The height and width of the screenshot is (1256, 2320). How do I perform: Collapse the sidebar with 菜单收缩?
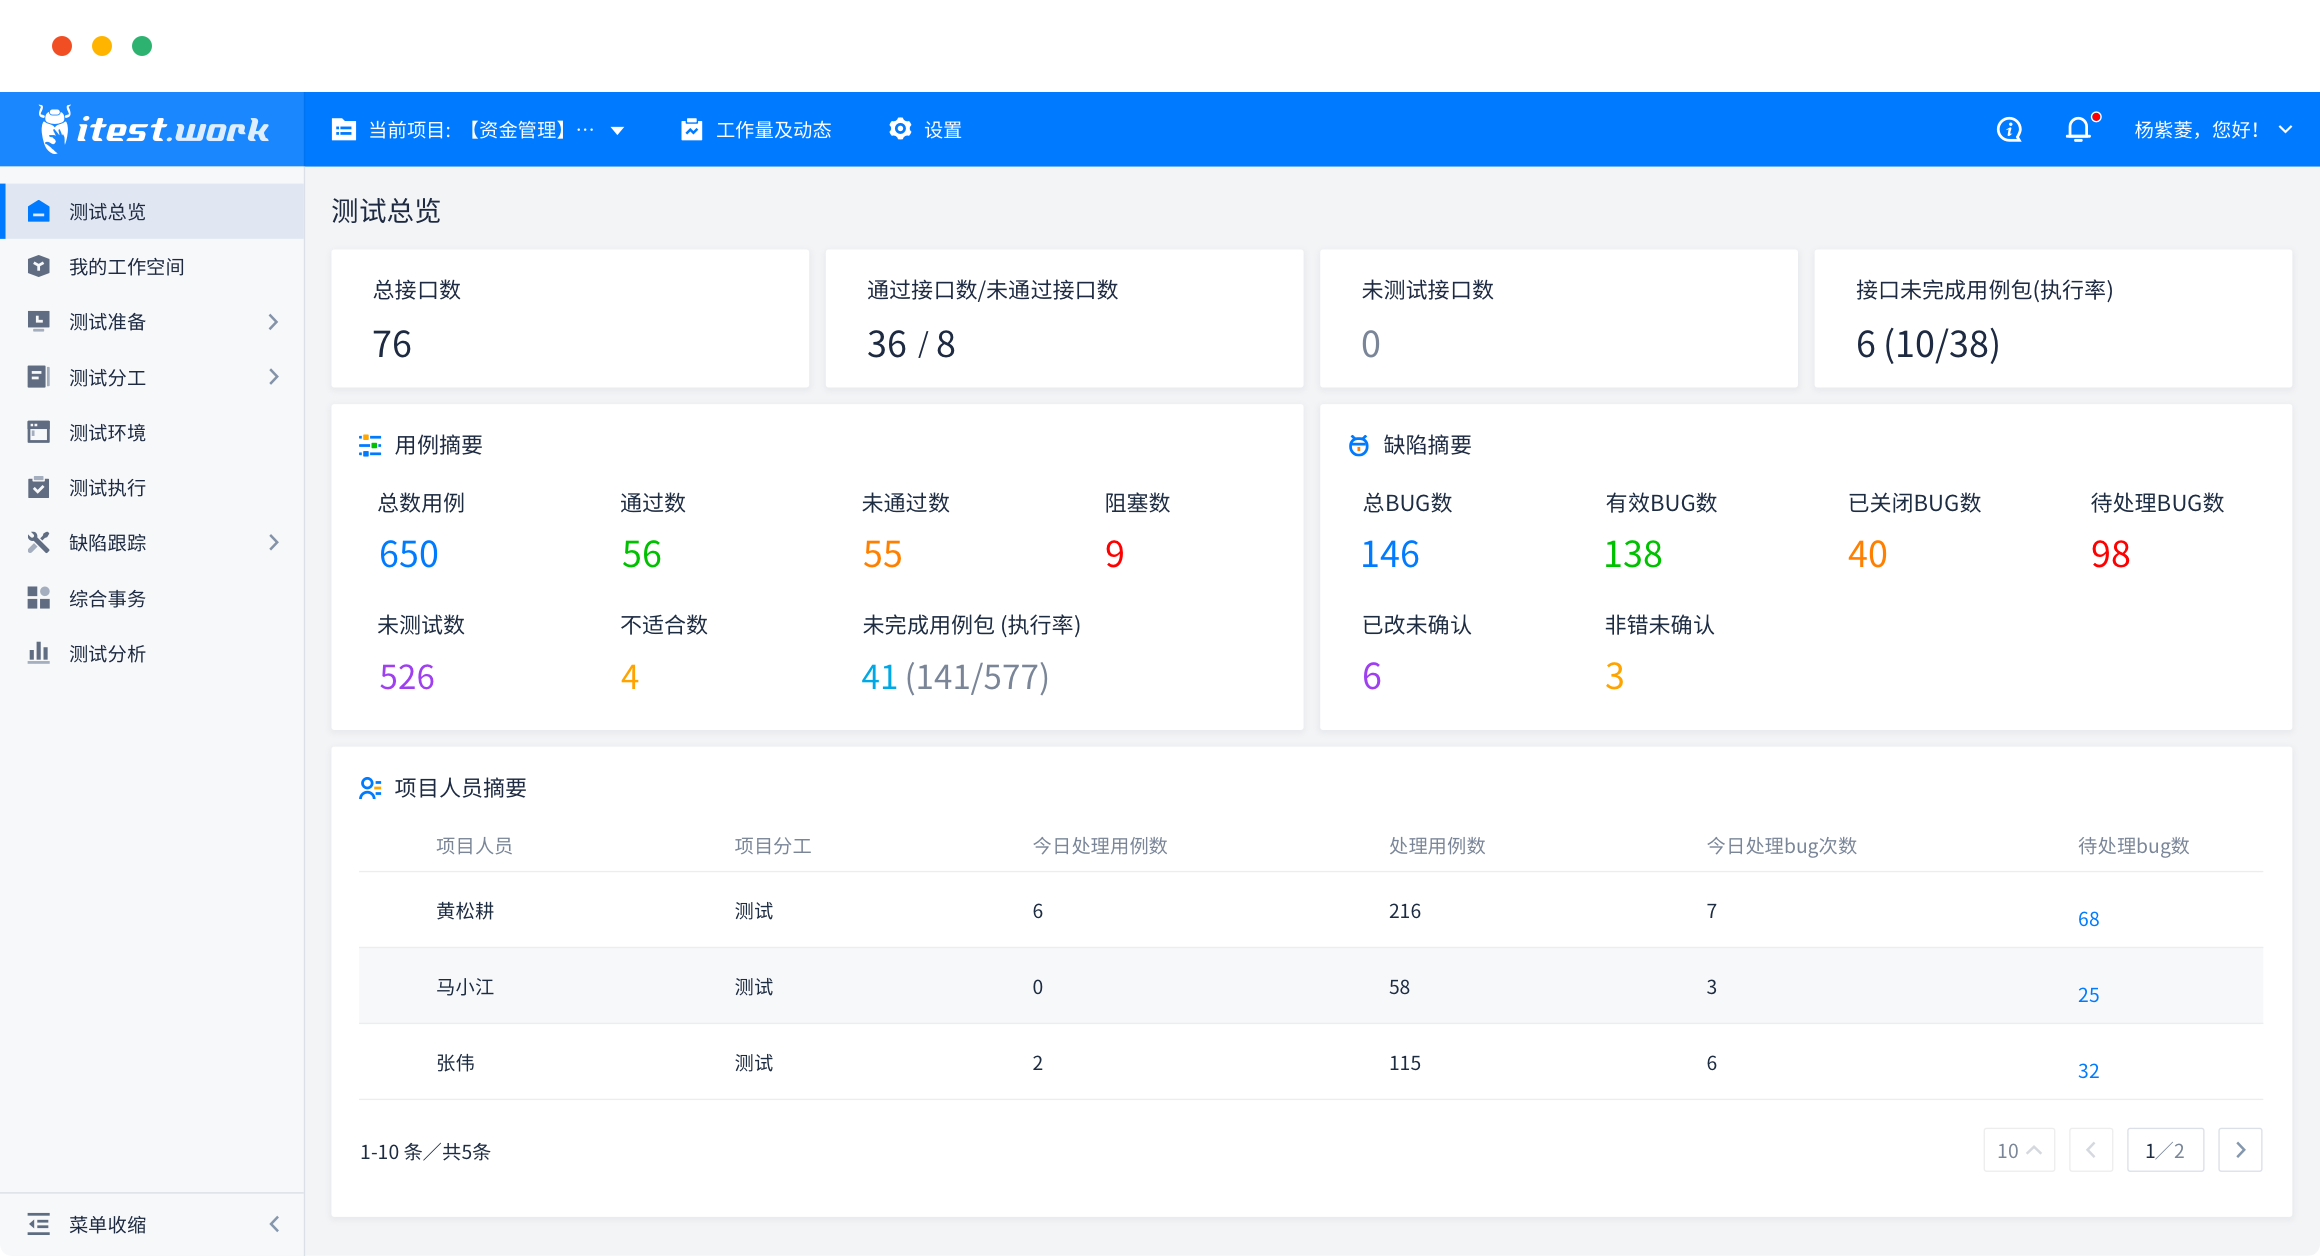pos(107,1224)
